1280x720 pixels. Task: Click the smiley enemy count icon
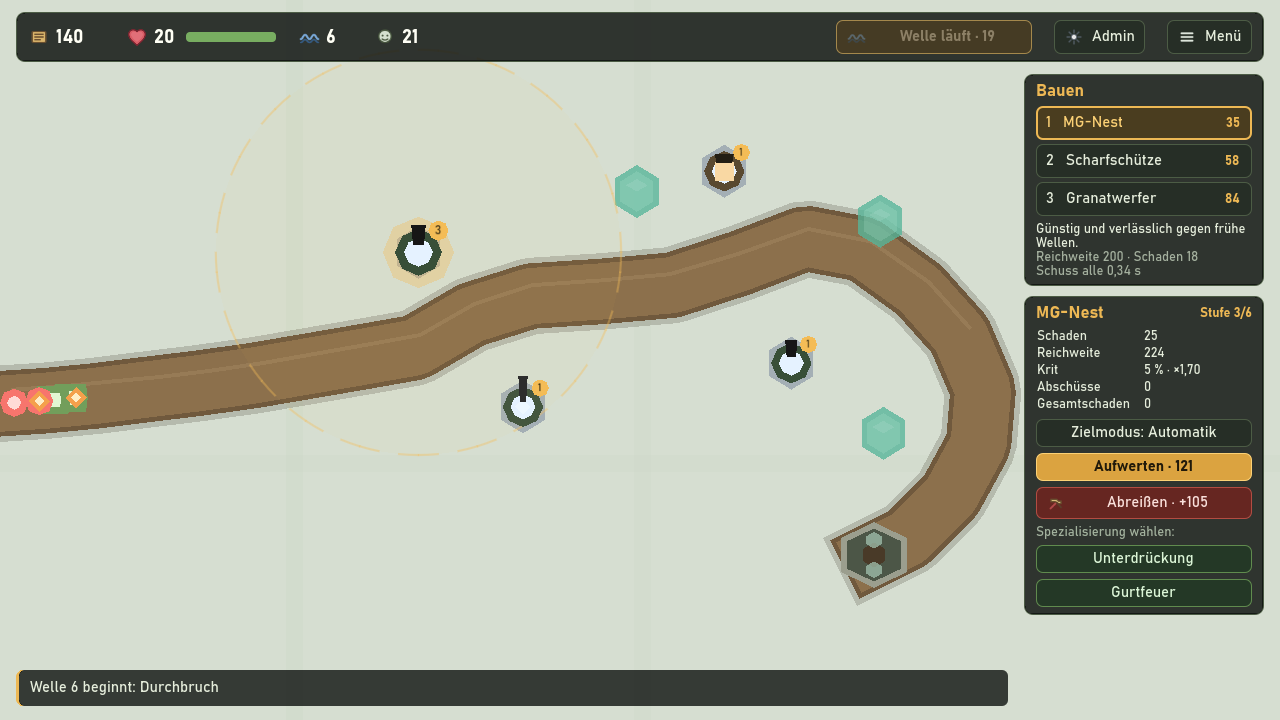pyautogui.click(x=385, y=37)
